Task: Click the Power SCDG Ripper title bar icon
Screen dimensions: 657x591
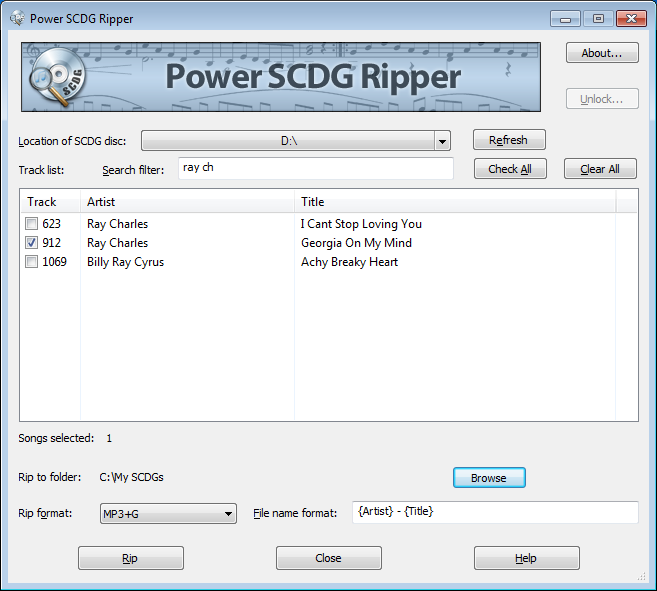Action: pyautogui.click(x=17, y=18)
